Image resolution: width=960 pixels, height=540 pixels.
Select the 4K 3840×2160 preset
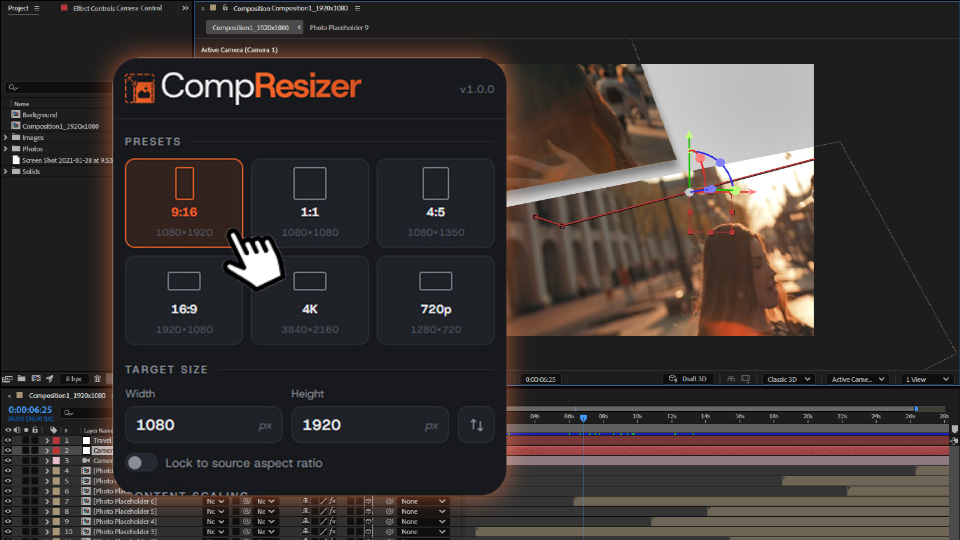click(x=310, y=300)
